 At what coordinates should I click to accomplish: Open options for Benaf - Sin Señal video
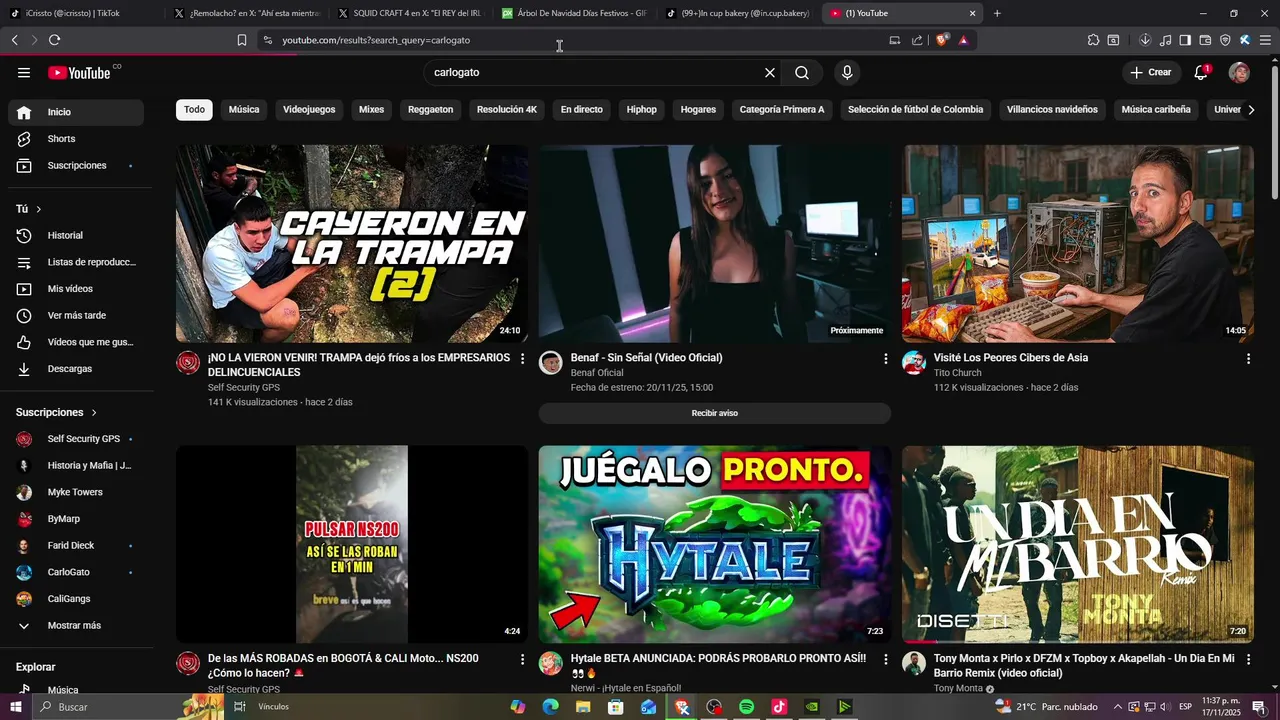click(885, 358)
